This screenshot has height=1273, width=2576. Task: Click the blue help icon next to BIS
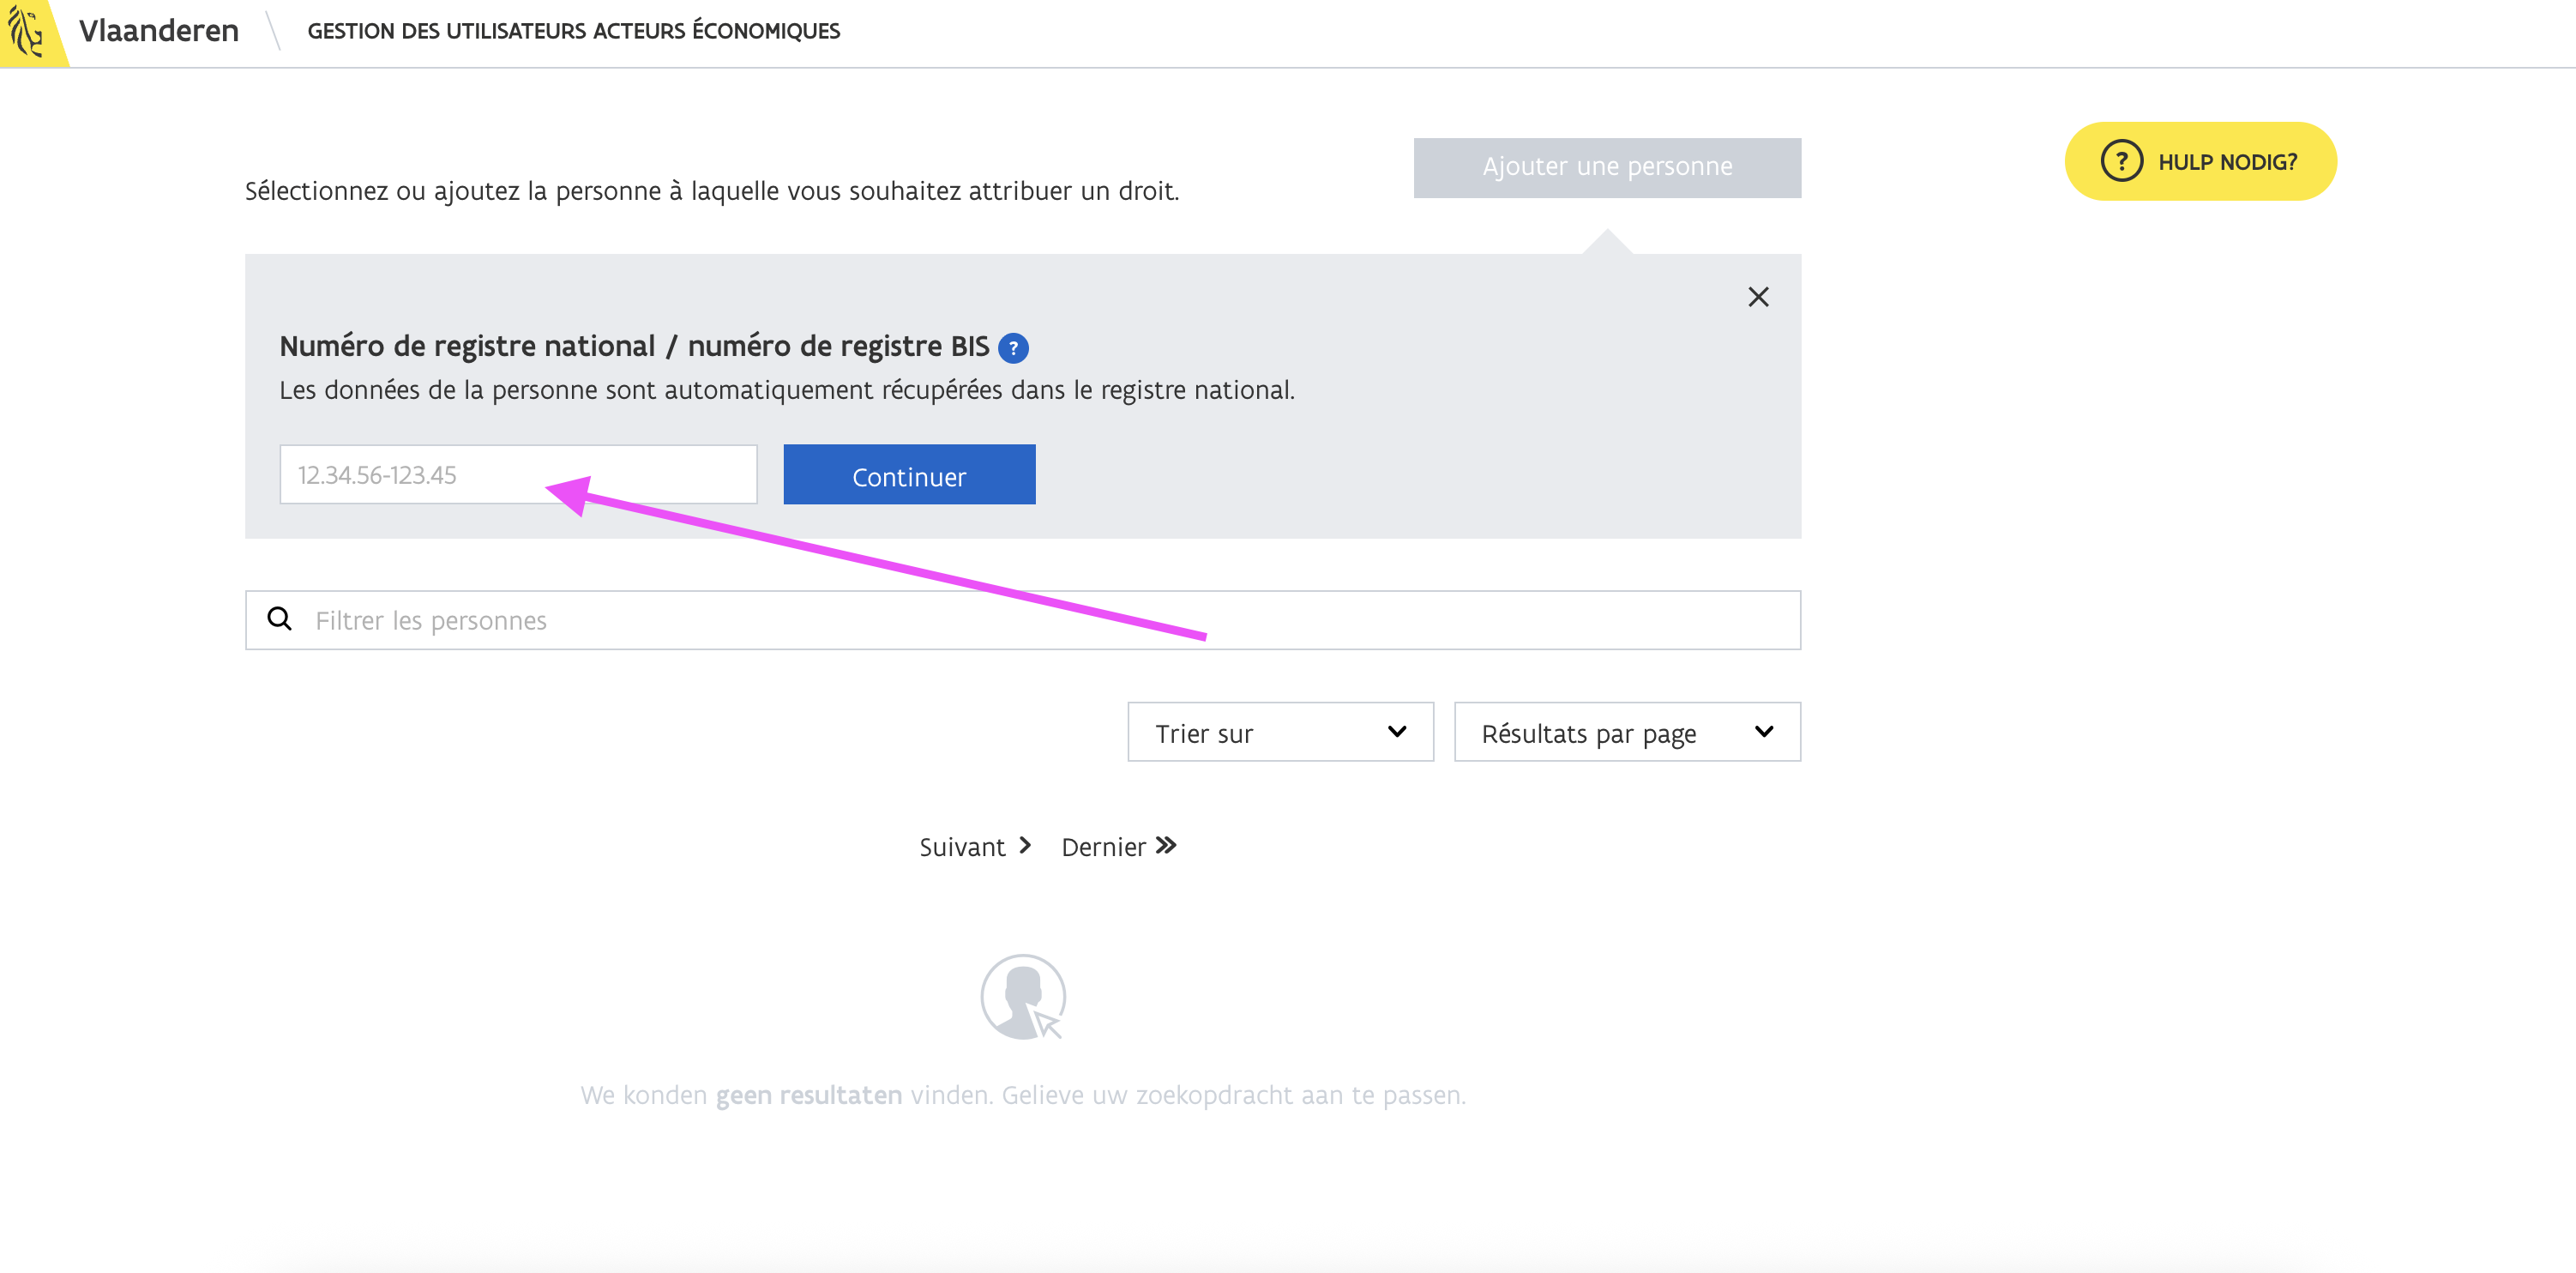[x=1013, y=348]
